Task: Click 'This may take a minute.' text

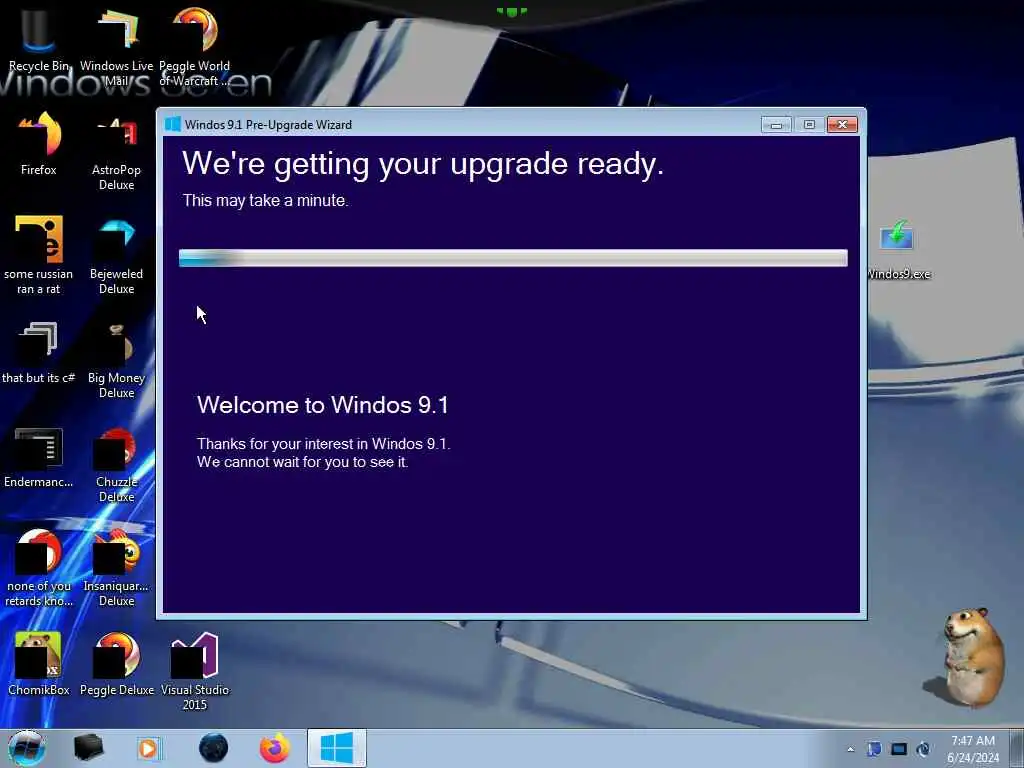Action: pyautogui.click(x=265, y=200)
